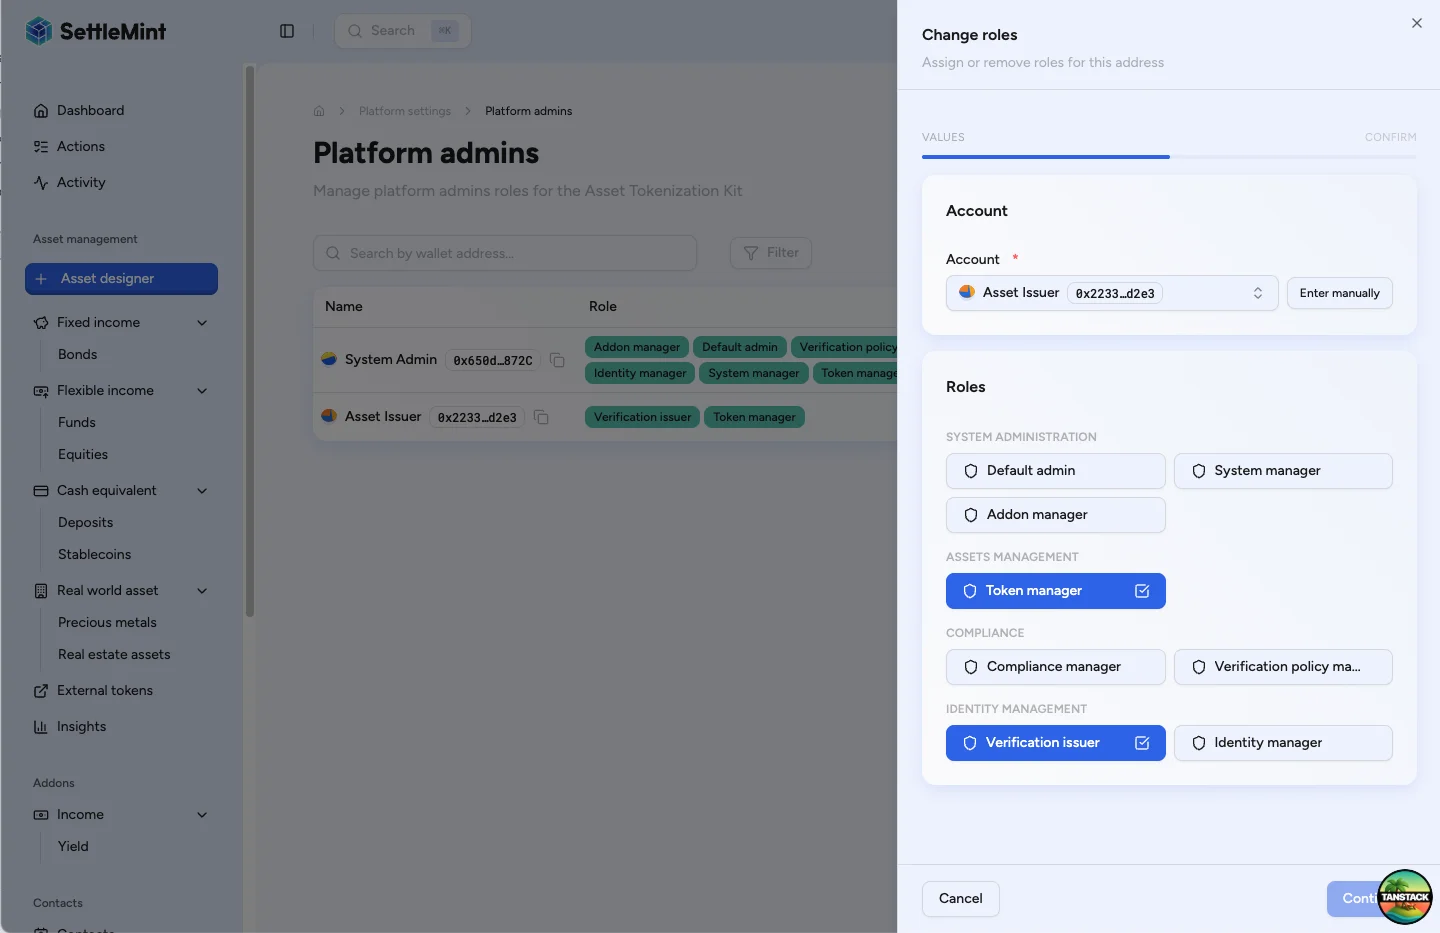The height and width of the screenshot is (933, 1440).
Task: Go to Activity in the sidebar
Action: click(x=81, y=183)
